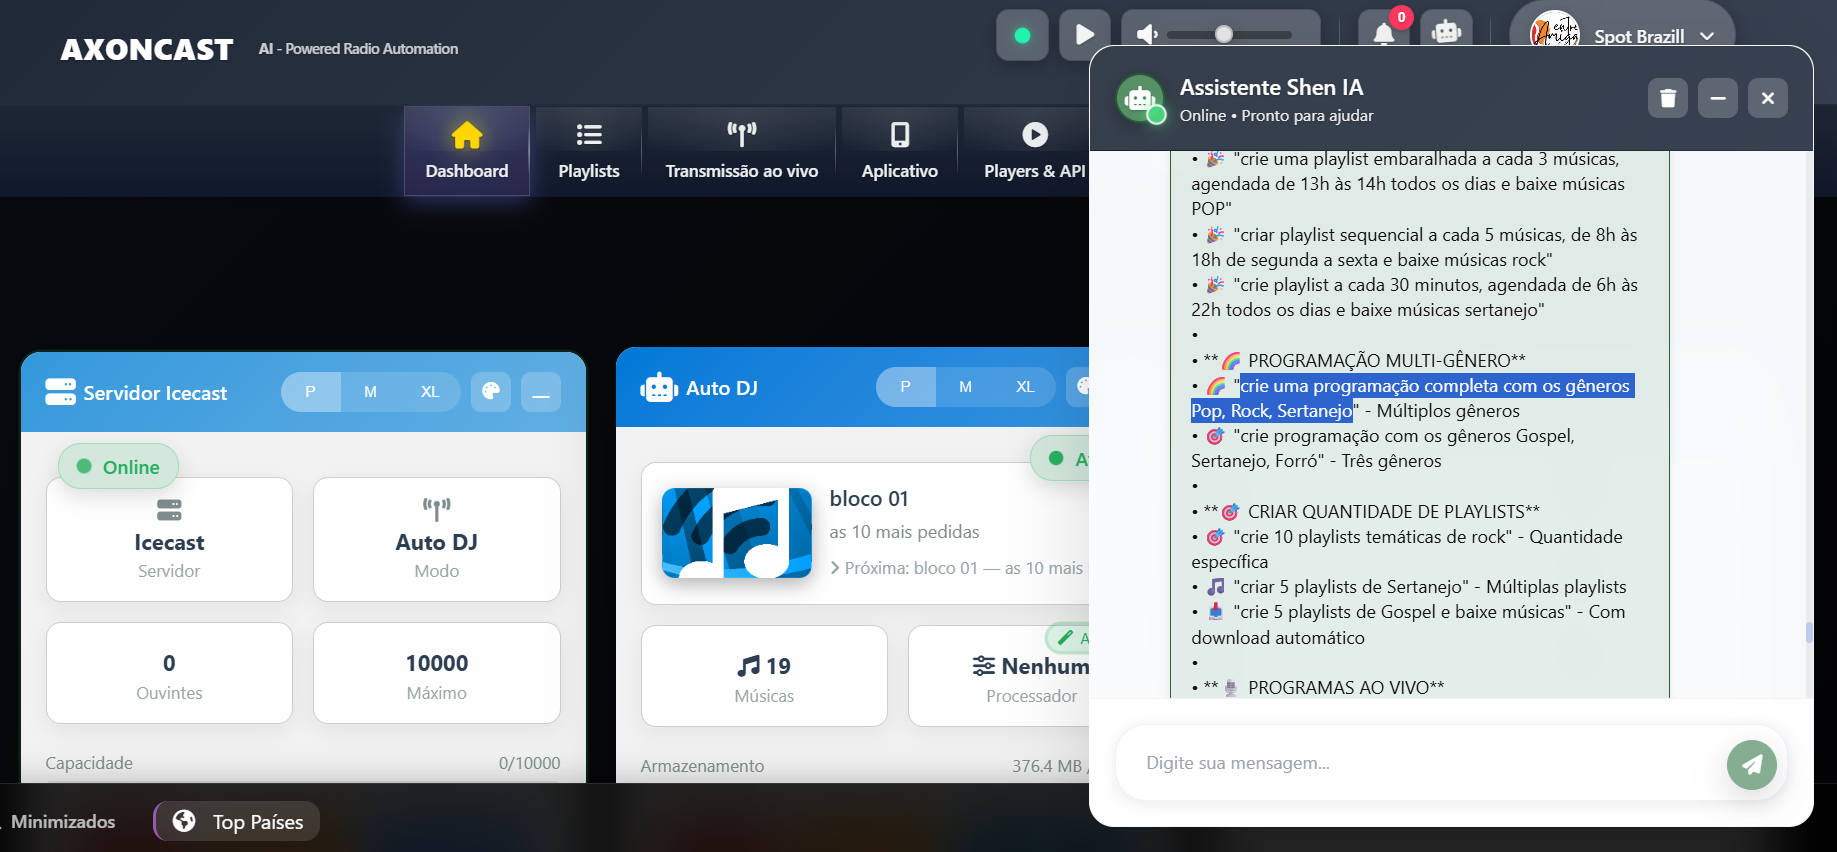
Task: Click the phone icon above Aplicativo
Action: [900, 134]
